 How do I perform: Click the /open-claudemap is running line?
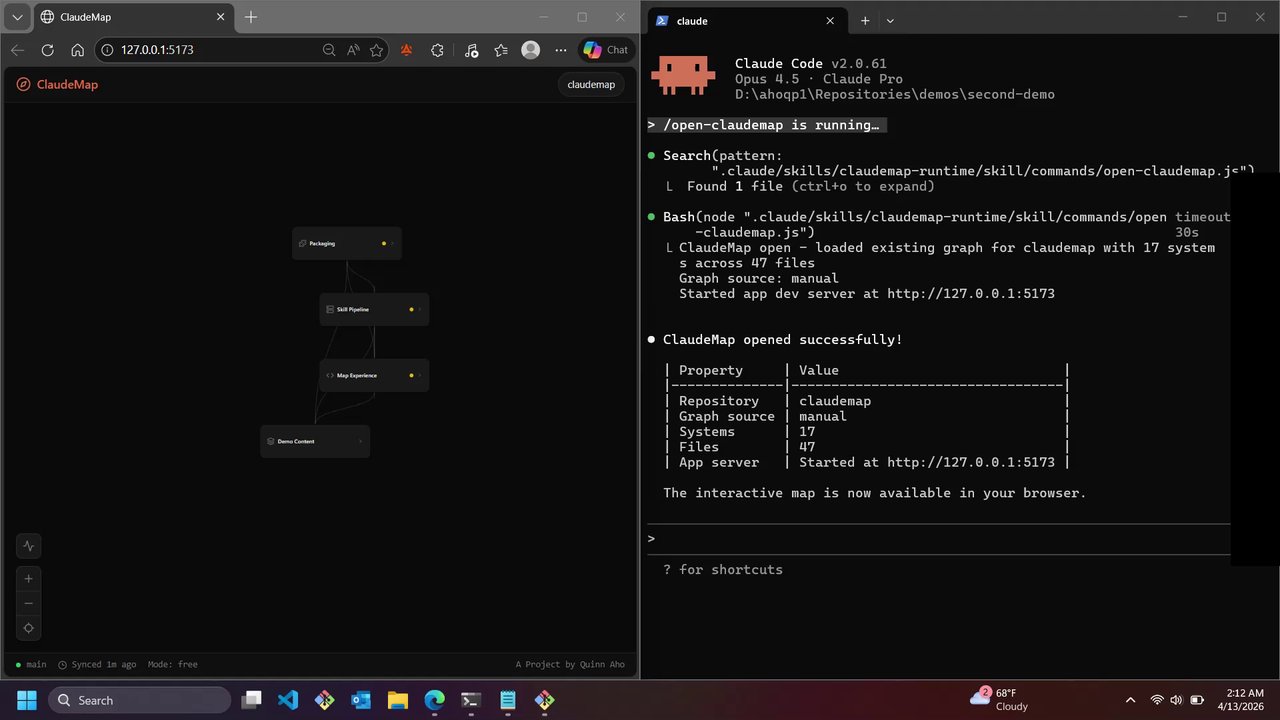coord(767,125)
